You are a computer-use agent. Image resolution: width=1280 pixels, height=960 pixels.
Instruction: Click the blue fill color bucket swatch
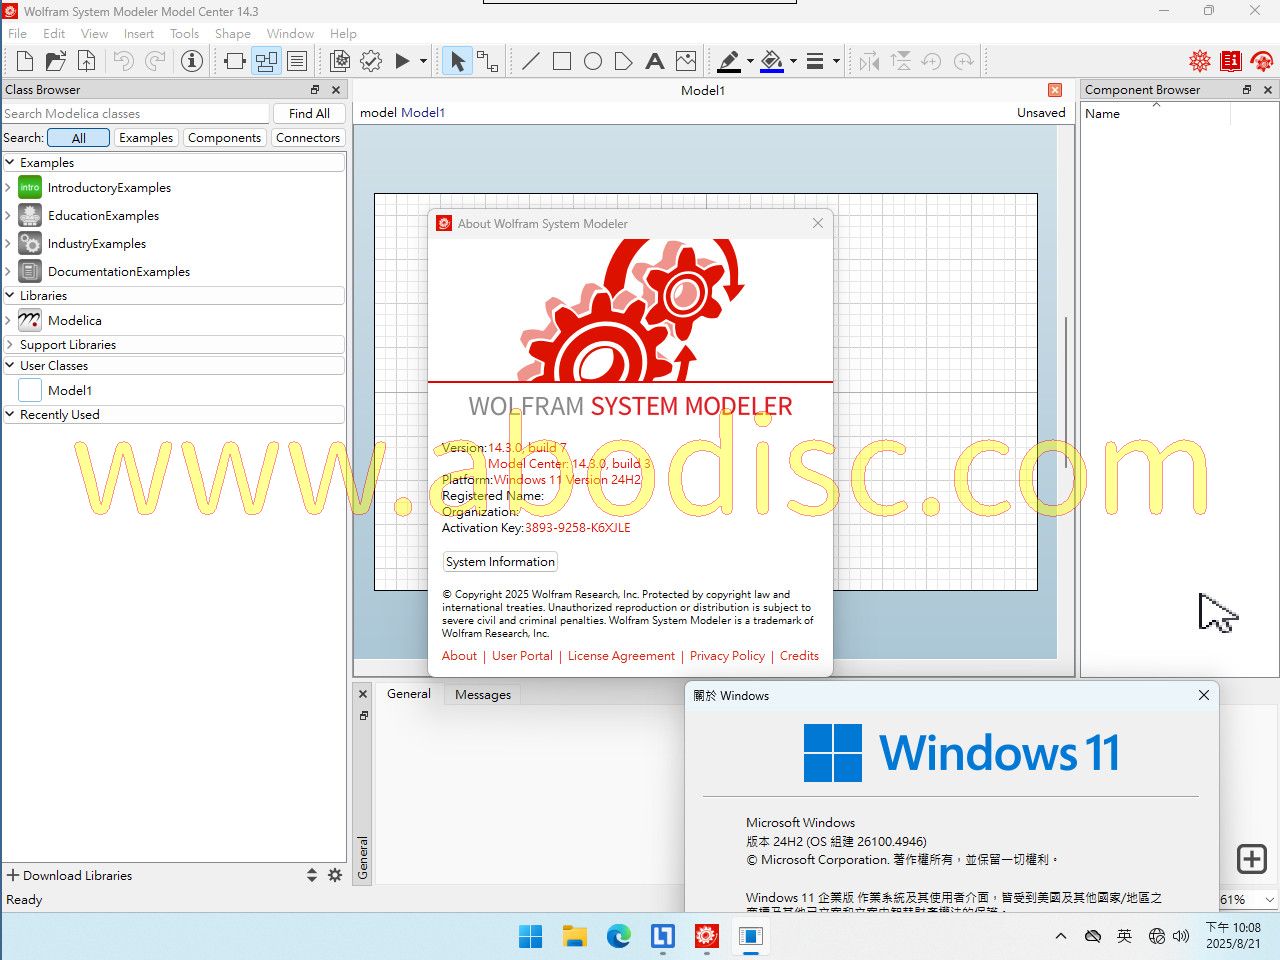click(772, 61)
